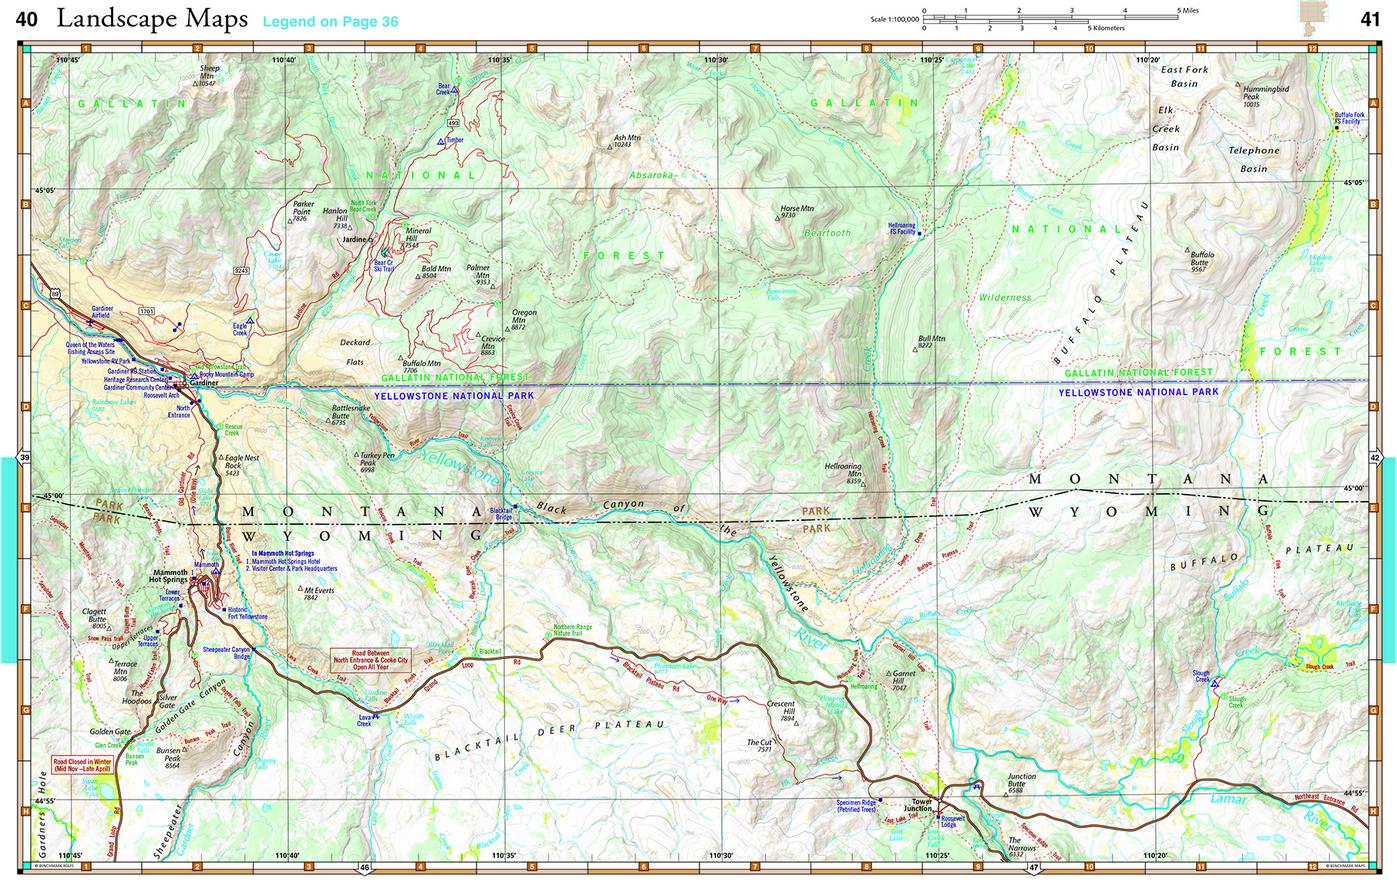Viewport: 1397px width, 889px height.
Task: Click the page number 40 header
Action: tap(28, 18)
